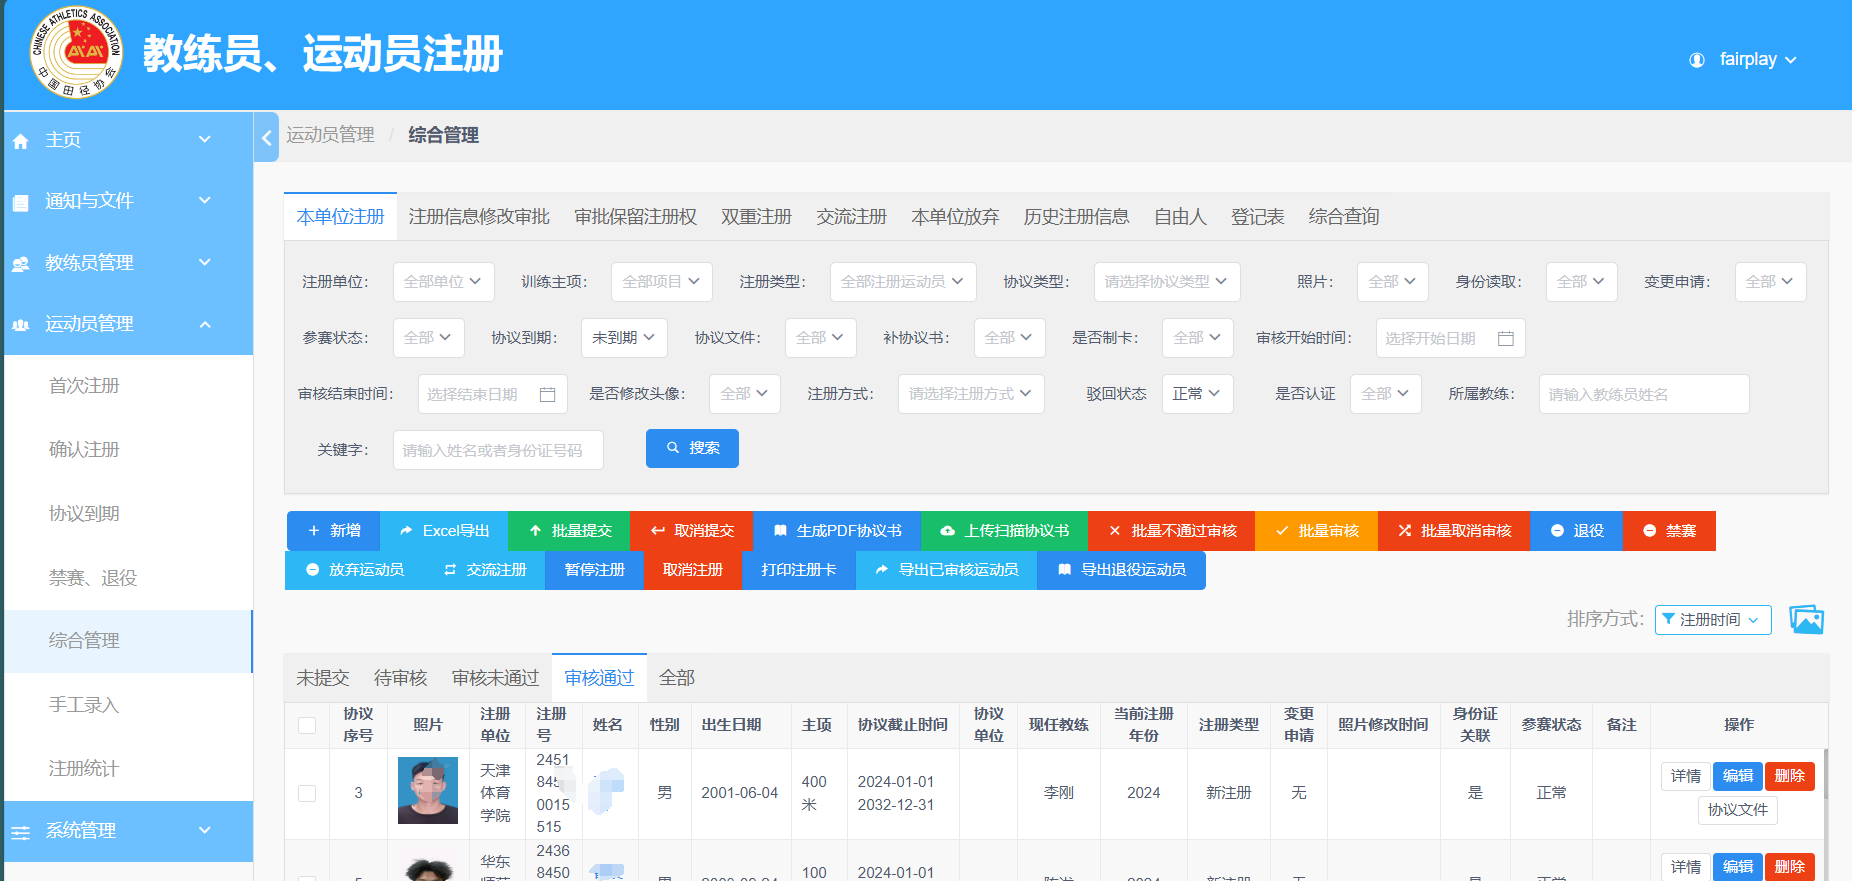Click the 运动员管理 breadcrumb link
1852x881 pixels.
point(330,135)
